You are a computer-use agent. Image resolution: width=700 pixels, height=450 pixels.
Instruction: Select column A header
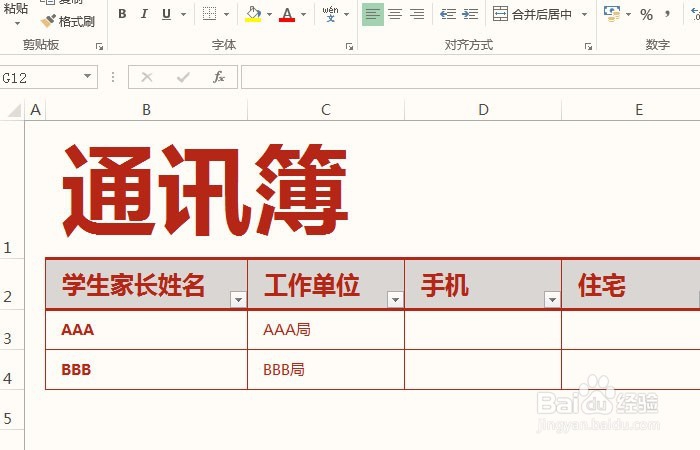click(x=35, y=110)
